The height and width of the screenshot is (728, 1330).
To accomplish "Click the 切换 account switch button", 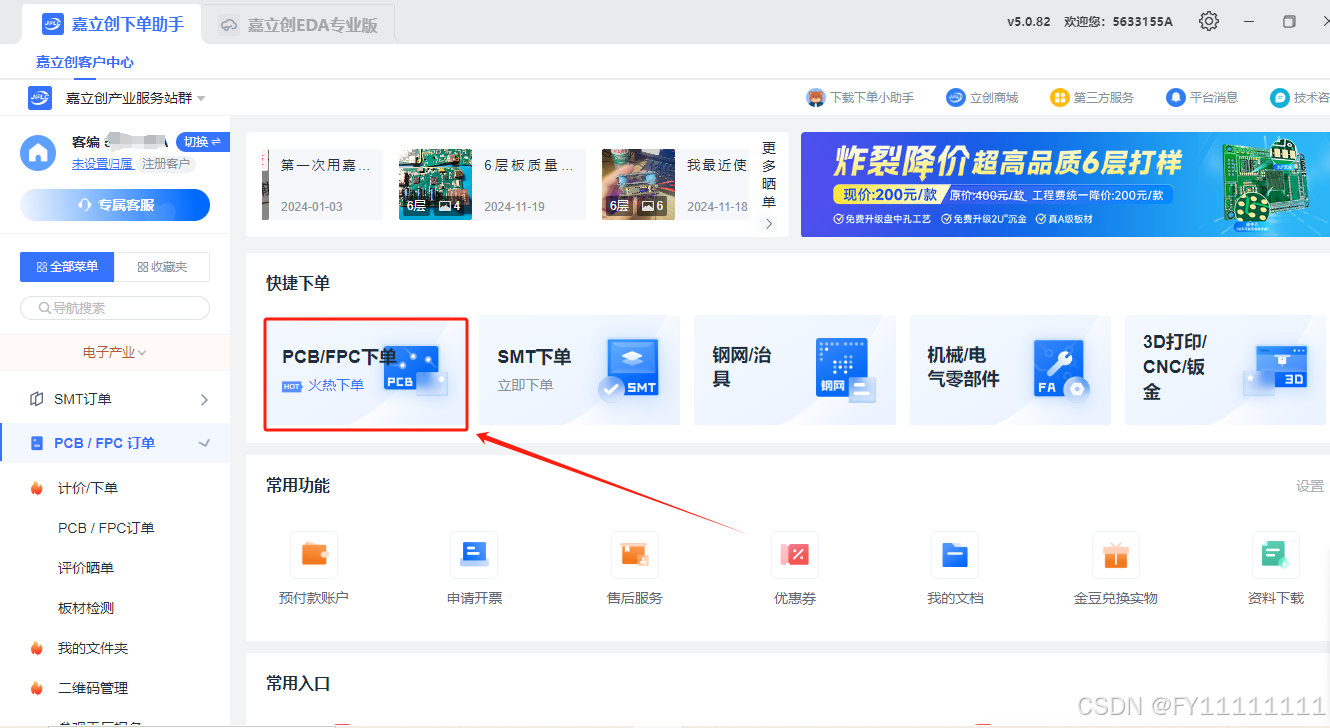I will point(202,142).
